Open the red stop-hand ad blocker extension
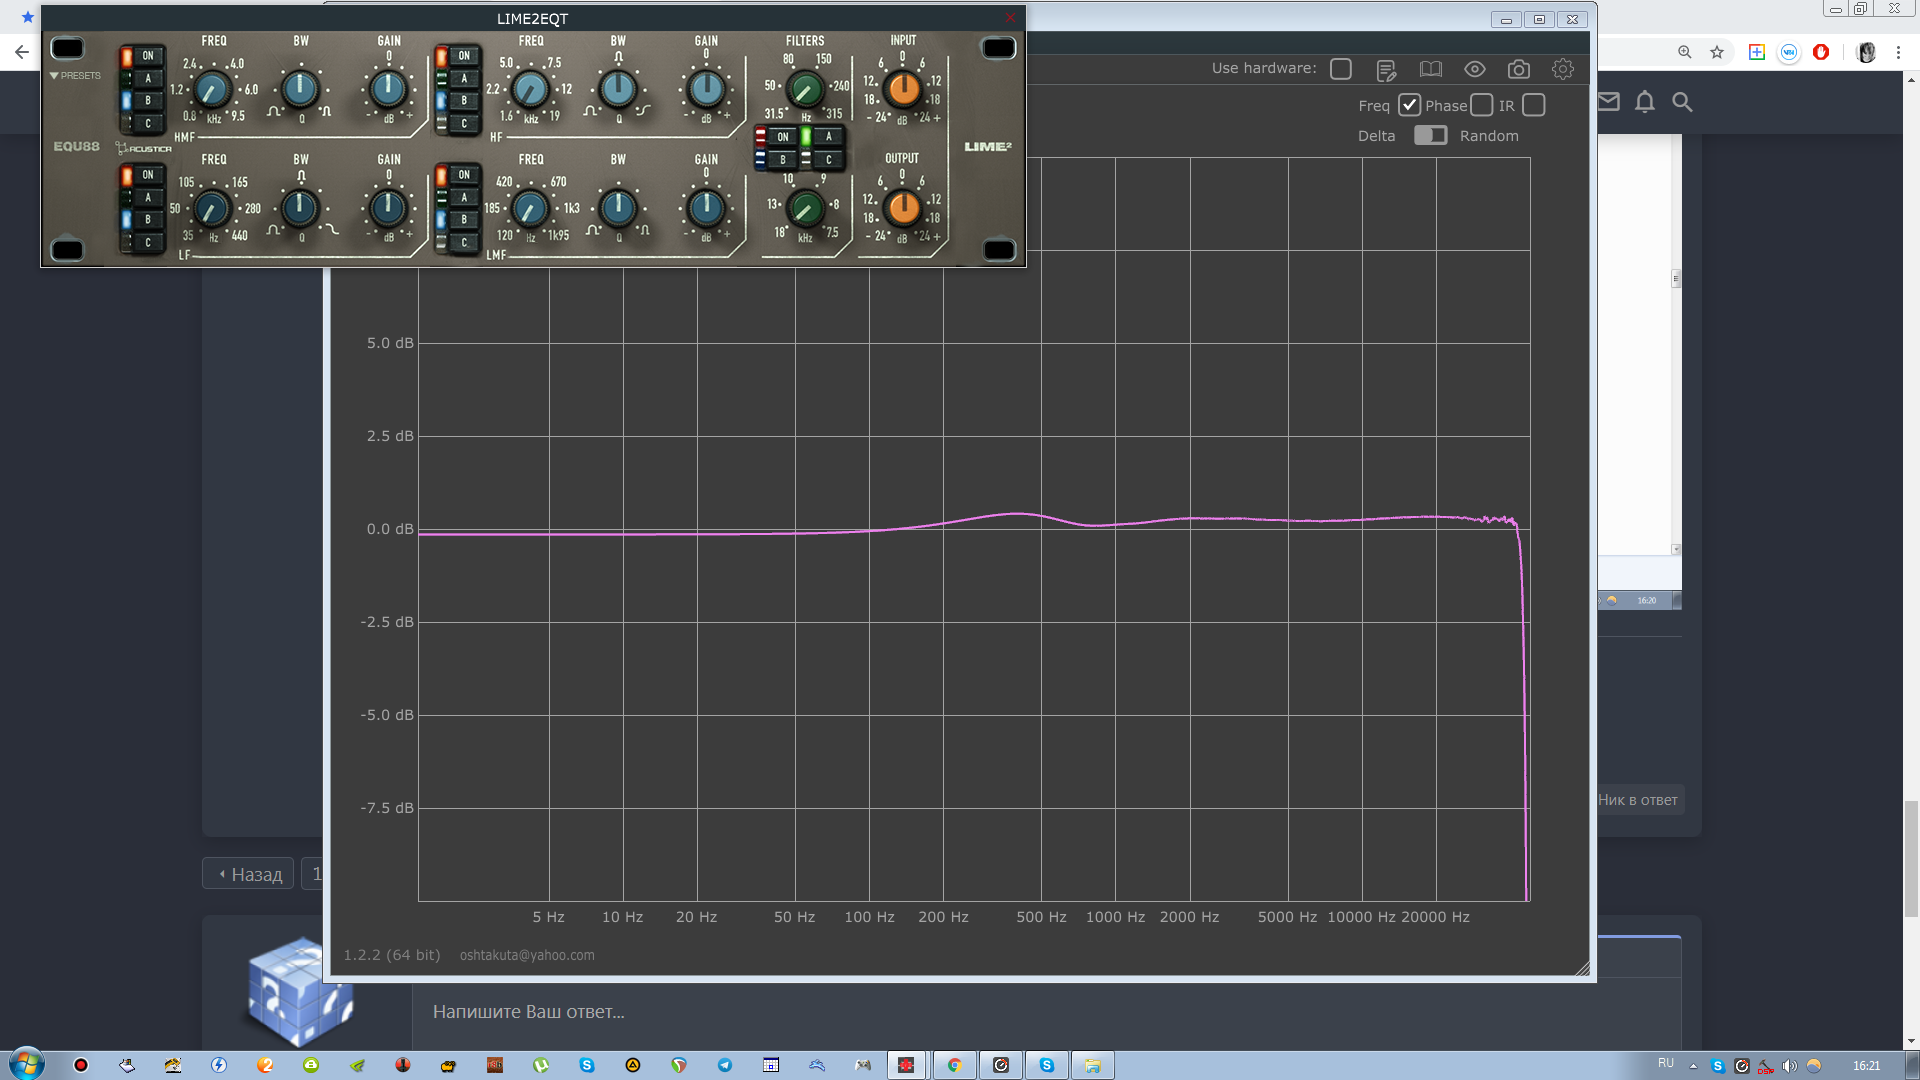This screenshot has height=1080, width=1920. click(x=1821, y=52)
